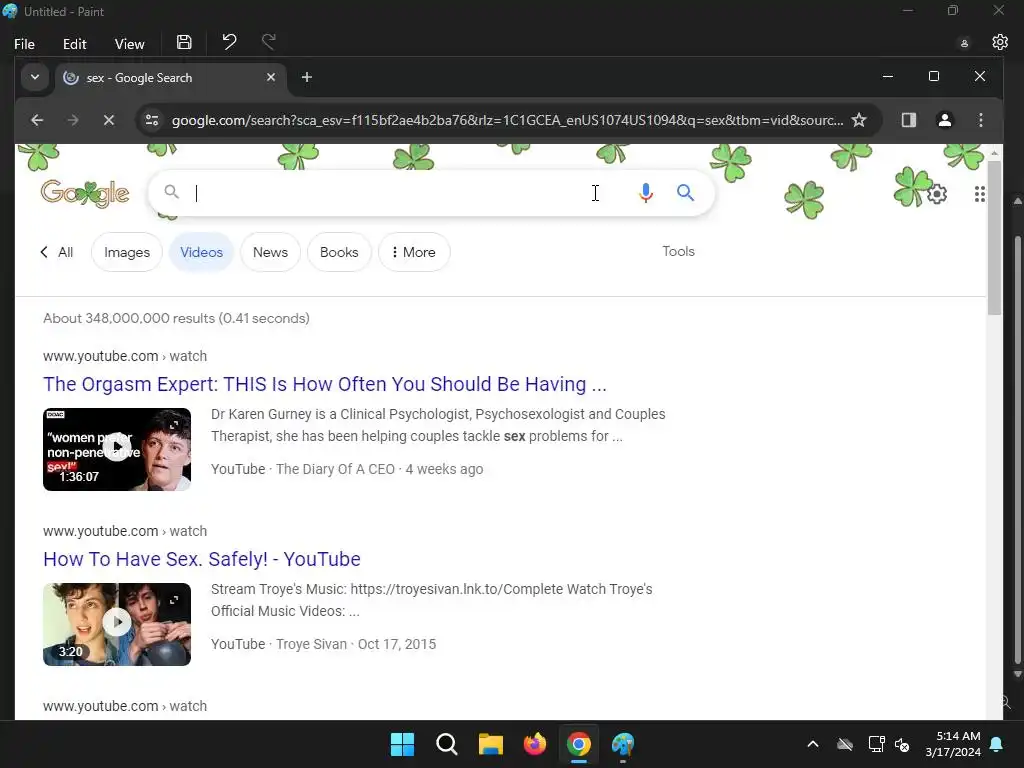Open the Paint Edit menu
Viewport: 1024px width, 768px height.
(x=74, y=44)
